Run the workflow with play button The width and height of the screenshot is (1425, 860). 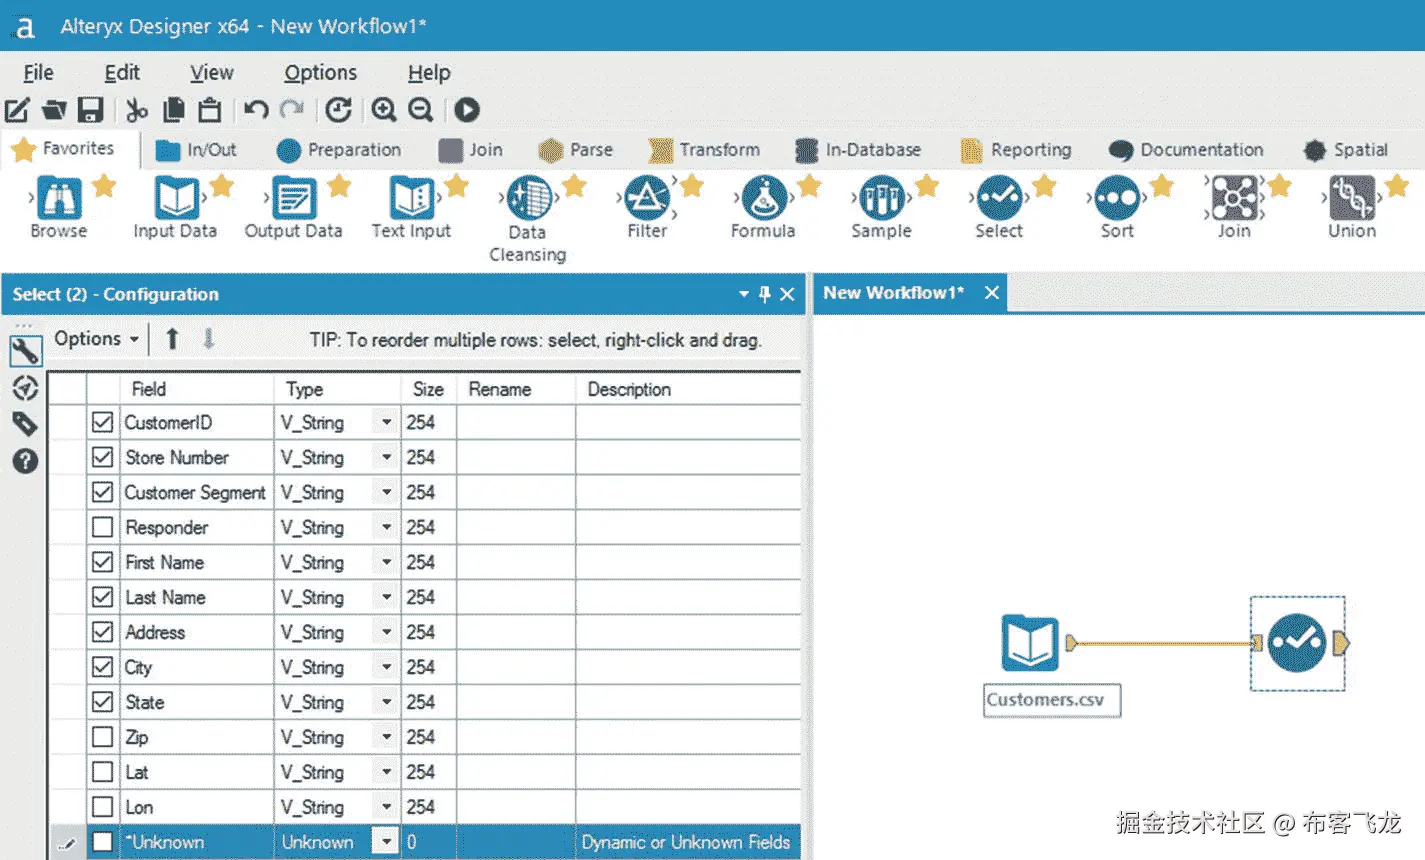(x=467, y=110)
